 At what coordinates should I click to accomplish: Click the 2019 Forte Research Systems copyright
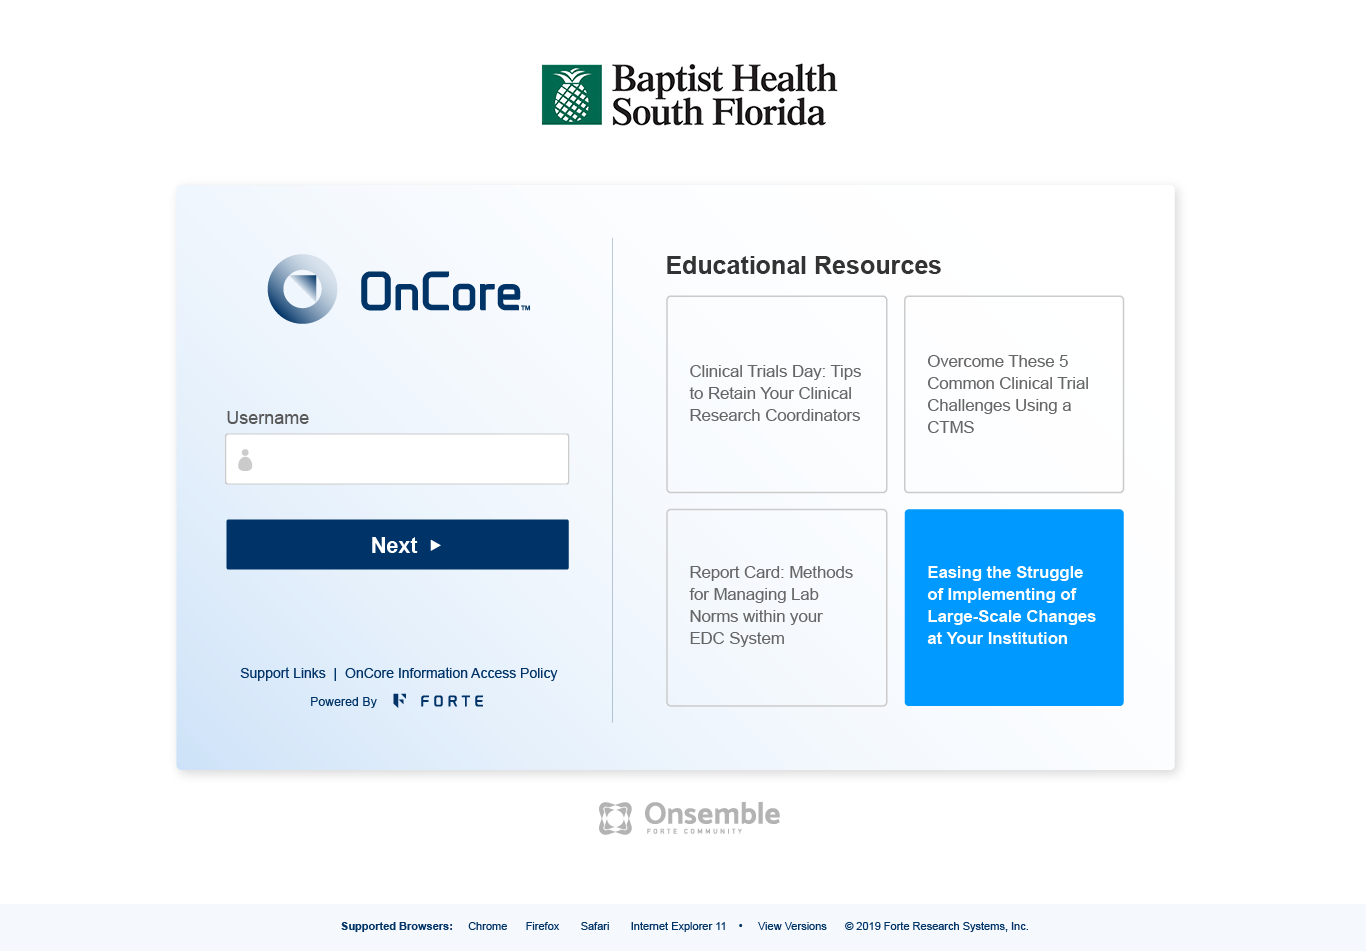tap(936, 926)
